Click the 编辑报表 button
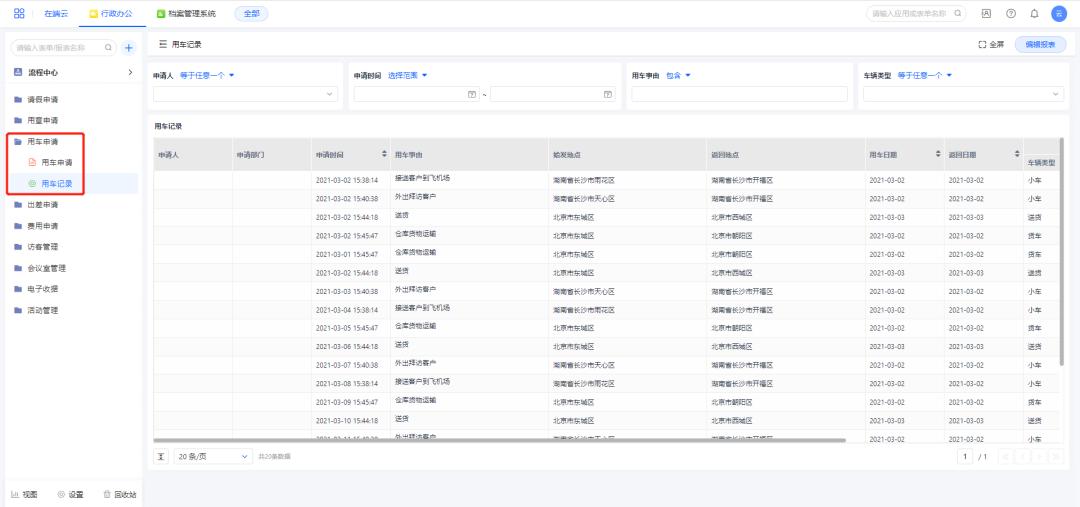This screenshot has width=1080, height=507. point(1040,44)
